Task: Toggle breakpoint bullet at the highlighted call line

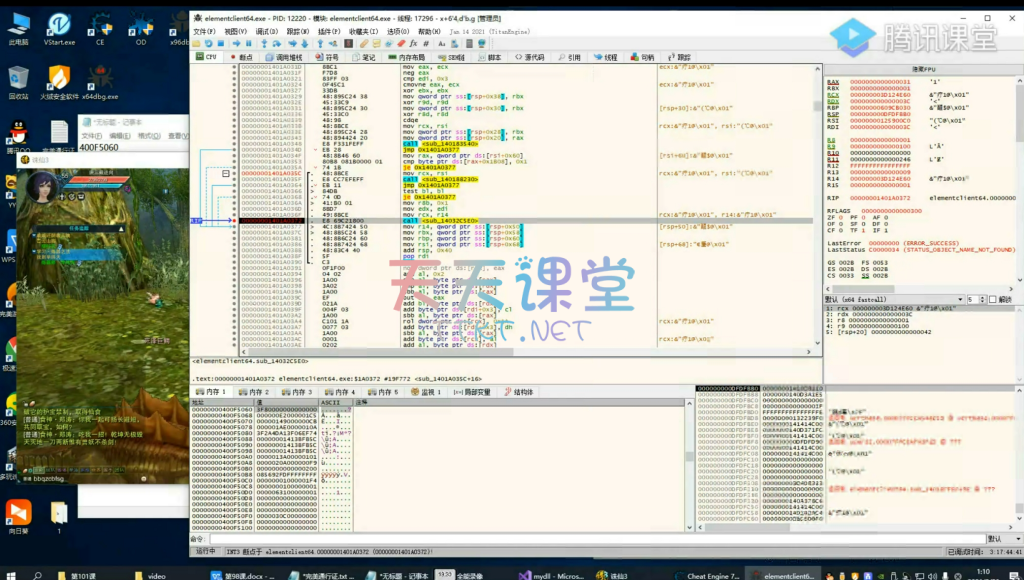Action: click(236, 219)
